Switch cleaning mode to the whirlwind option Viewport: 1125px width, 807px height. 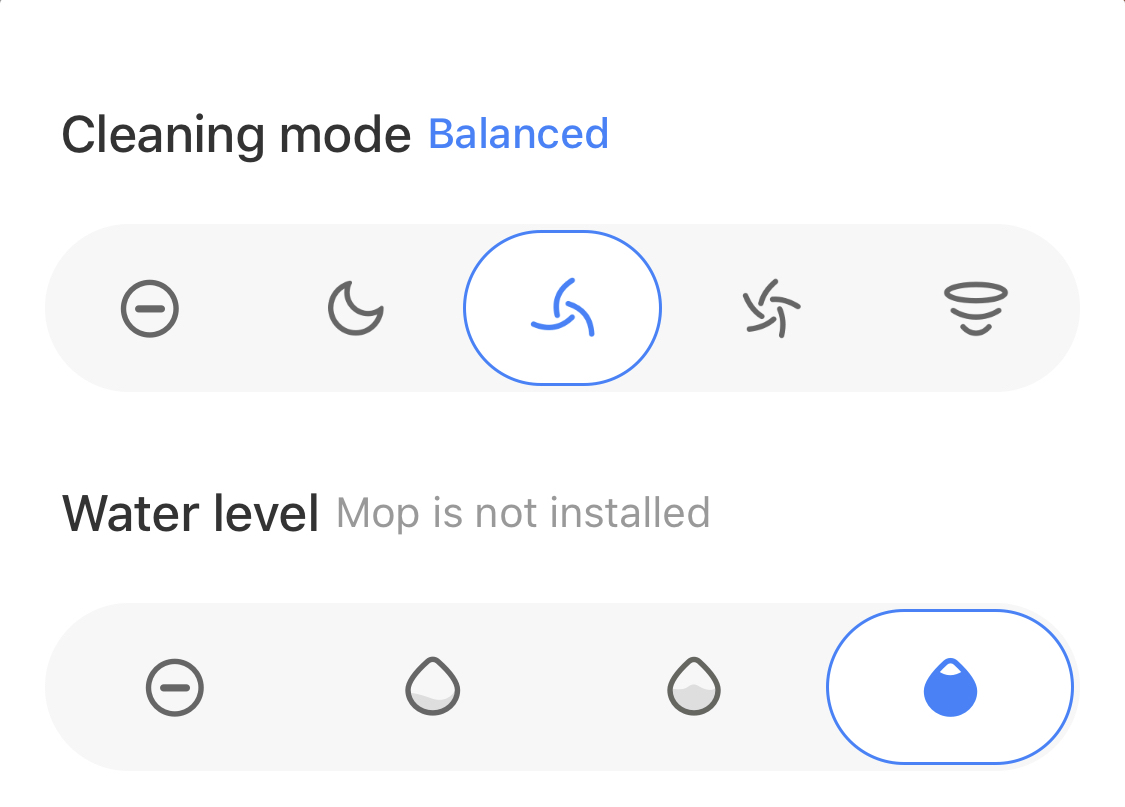976,308
